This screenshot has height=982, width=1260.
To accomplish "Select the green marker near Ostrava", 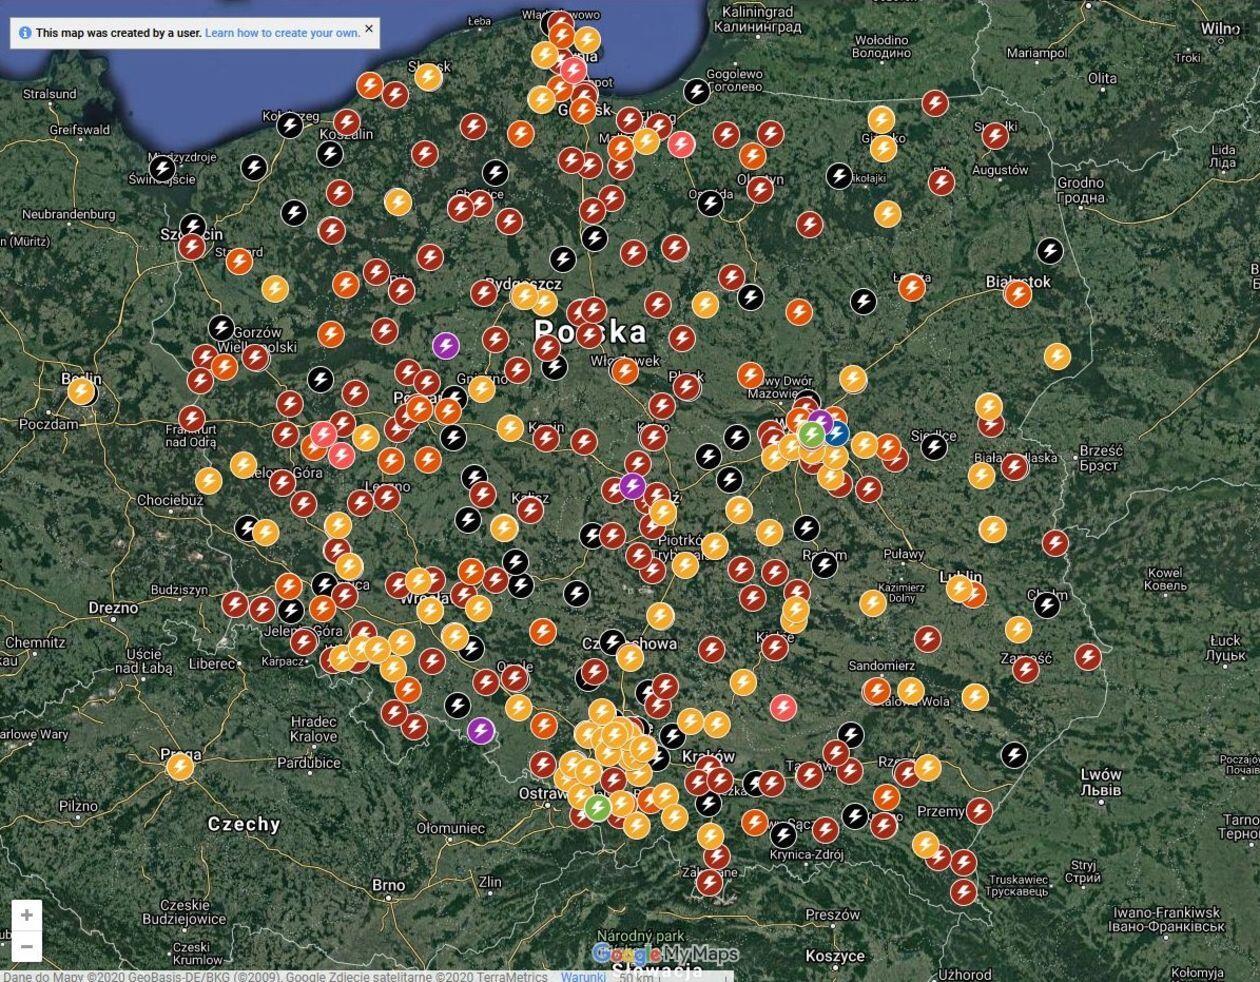I will 598,807.
